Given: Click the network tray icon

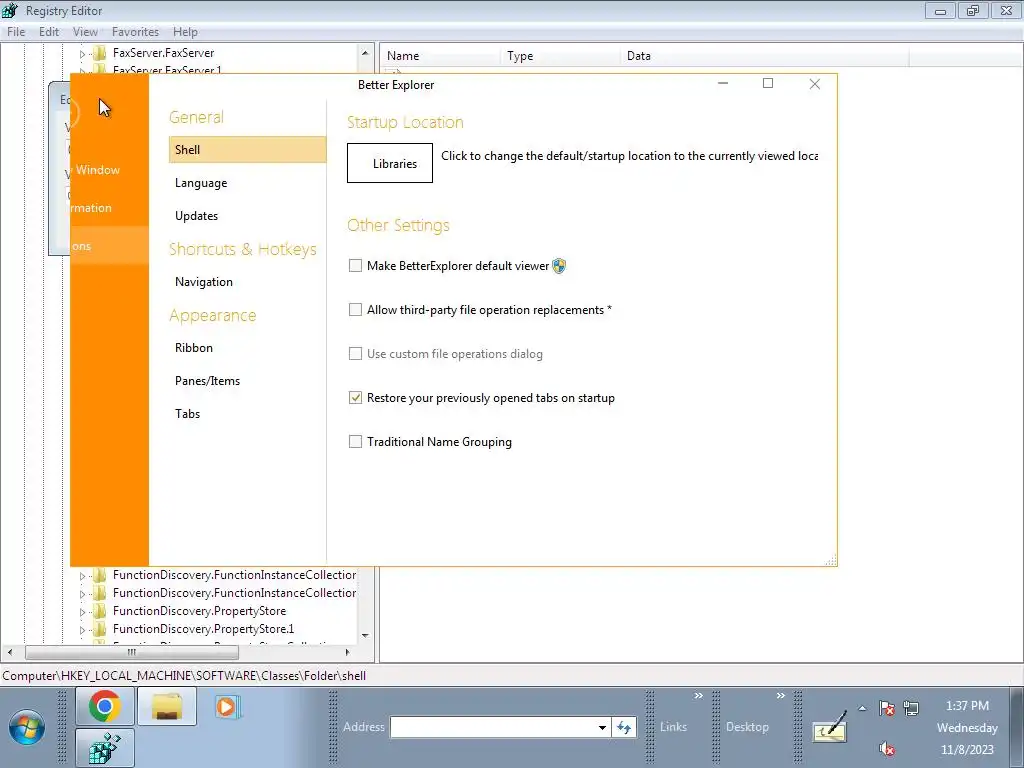Looking at the screenshot, I should pyautogui.click(x=911, y=708).
